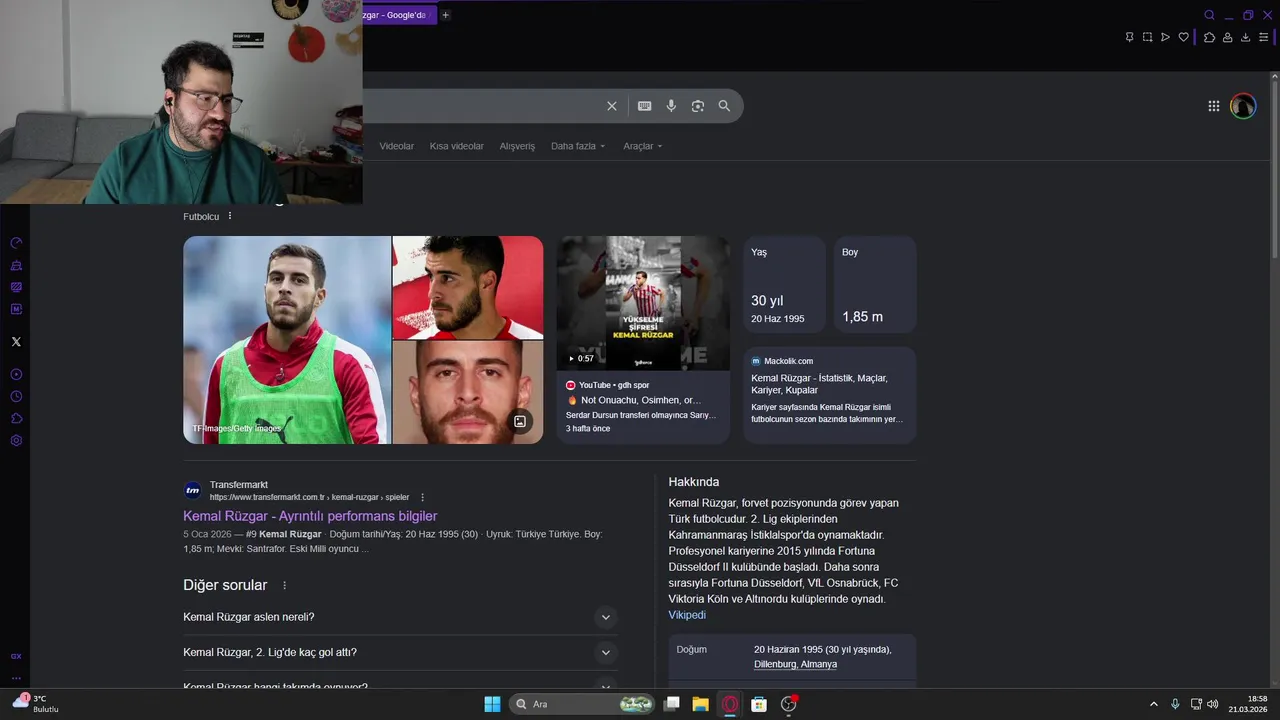Open the Transfermarkt site URL line
This screenshot has width=1280, height=720.
[309, 497]
